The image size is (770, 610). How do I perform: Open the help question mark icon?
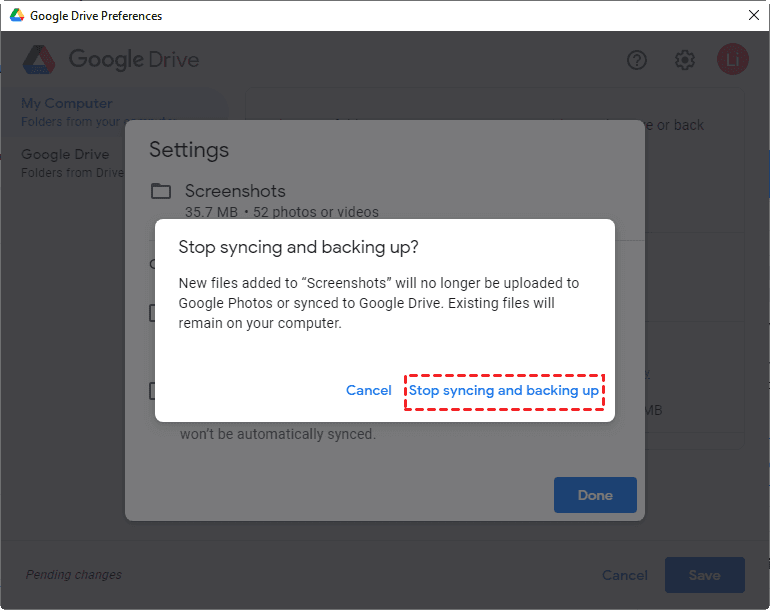[x=637, y=60]
